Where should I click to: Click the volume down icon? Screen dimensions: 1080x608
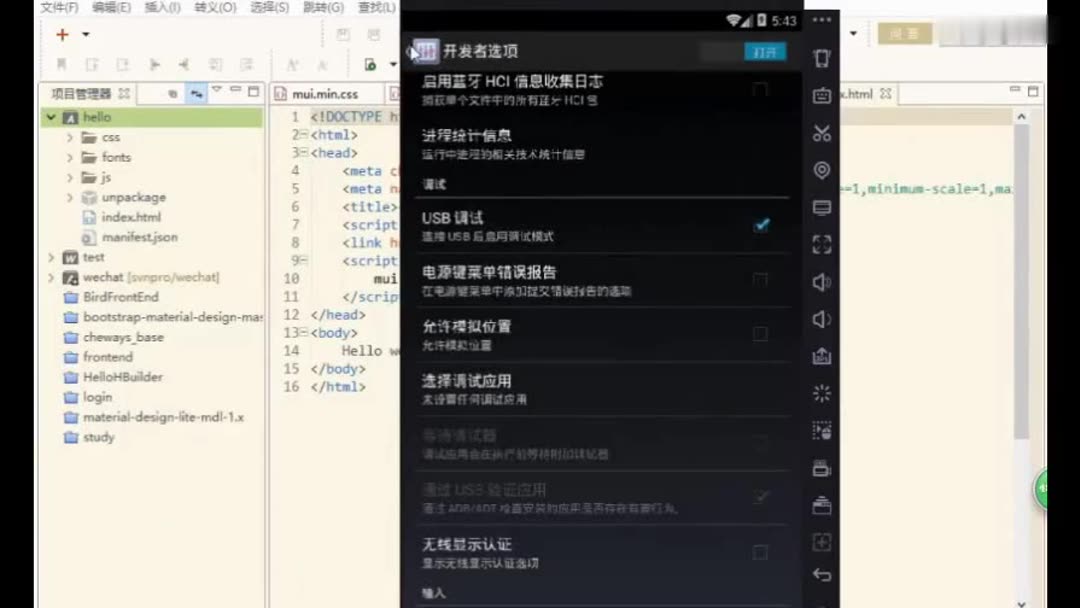[822, 320]
